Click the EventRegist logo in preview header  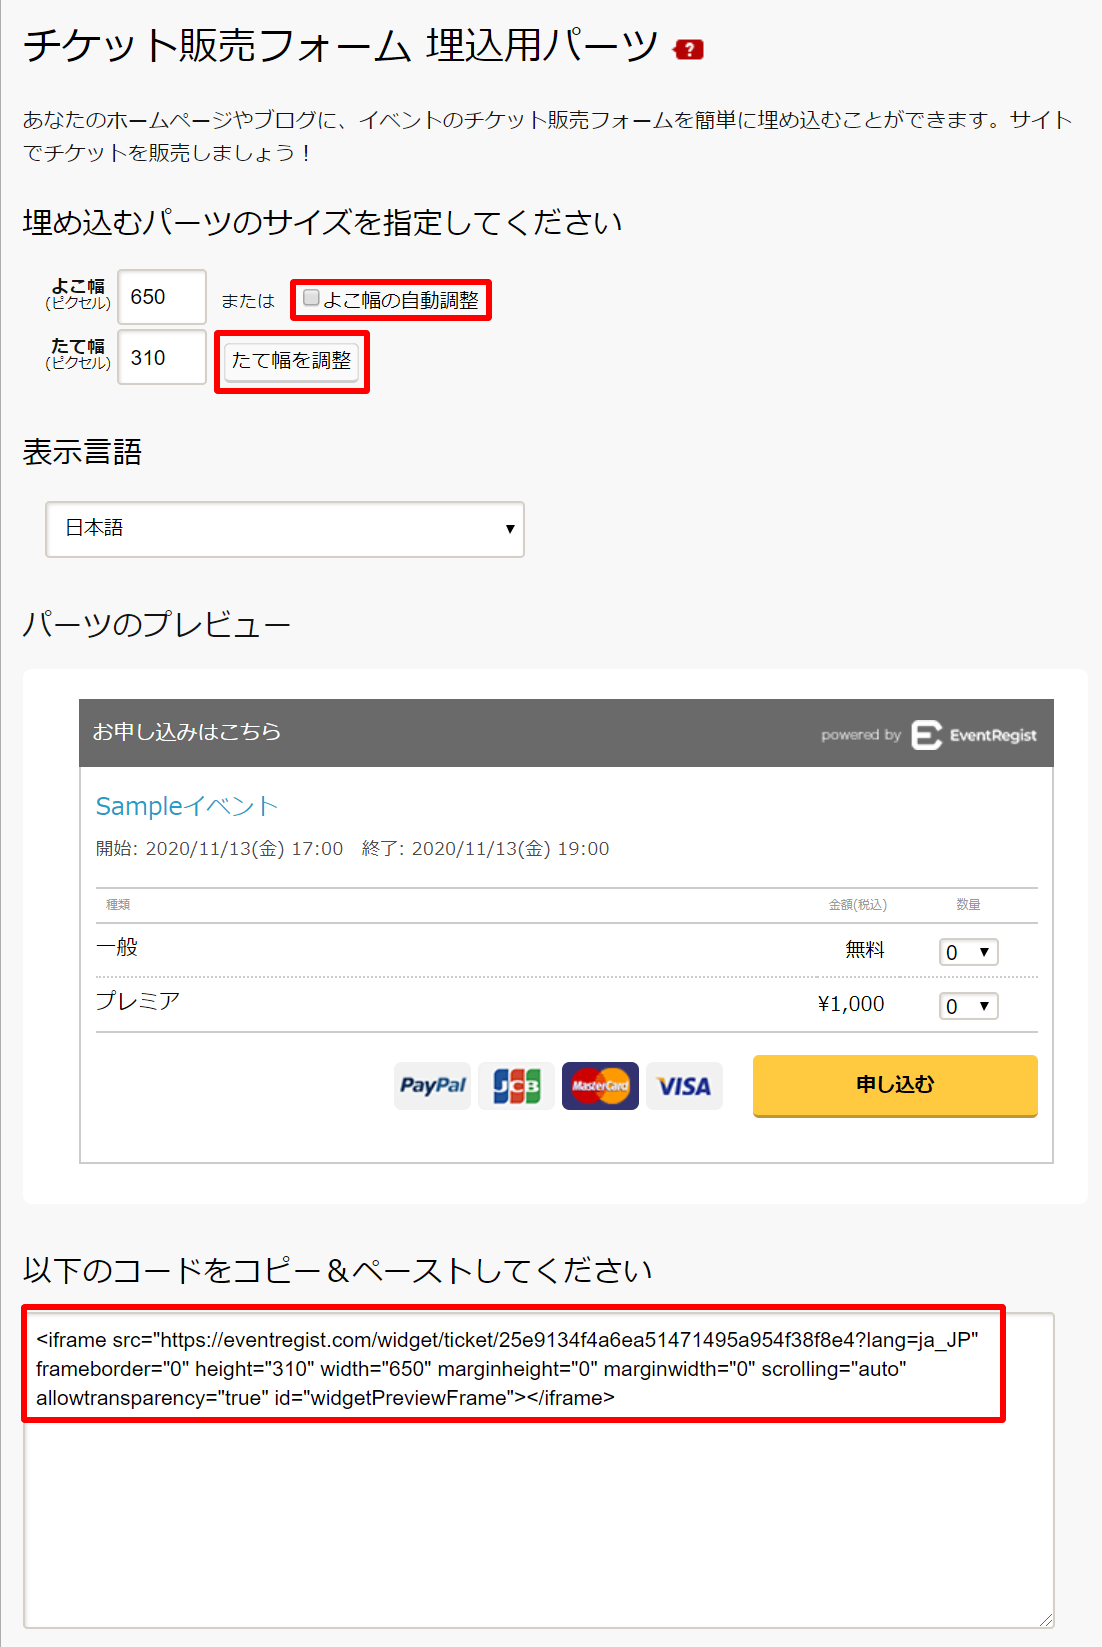(974, 735)
